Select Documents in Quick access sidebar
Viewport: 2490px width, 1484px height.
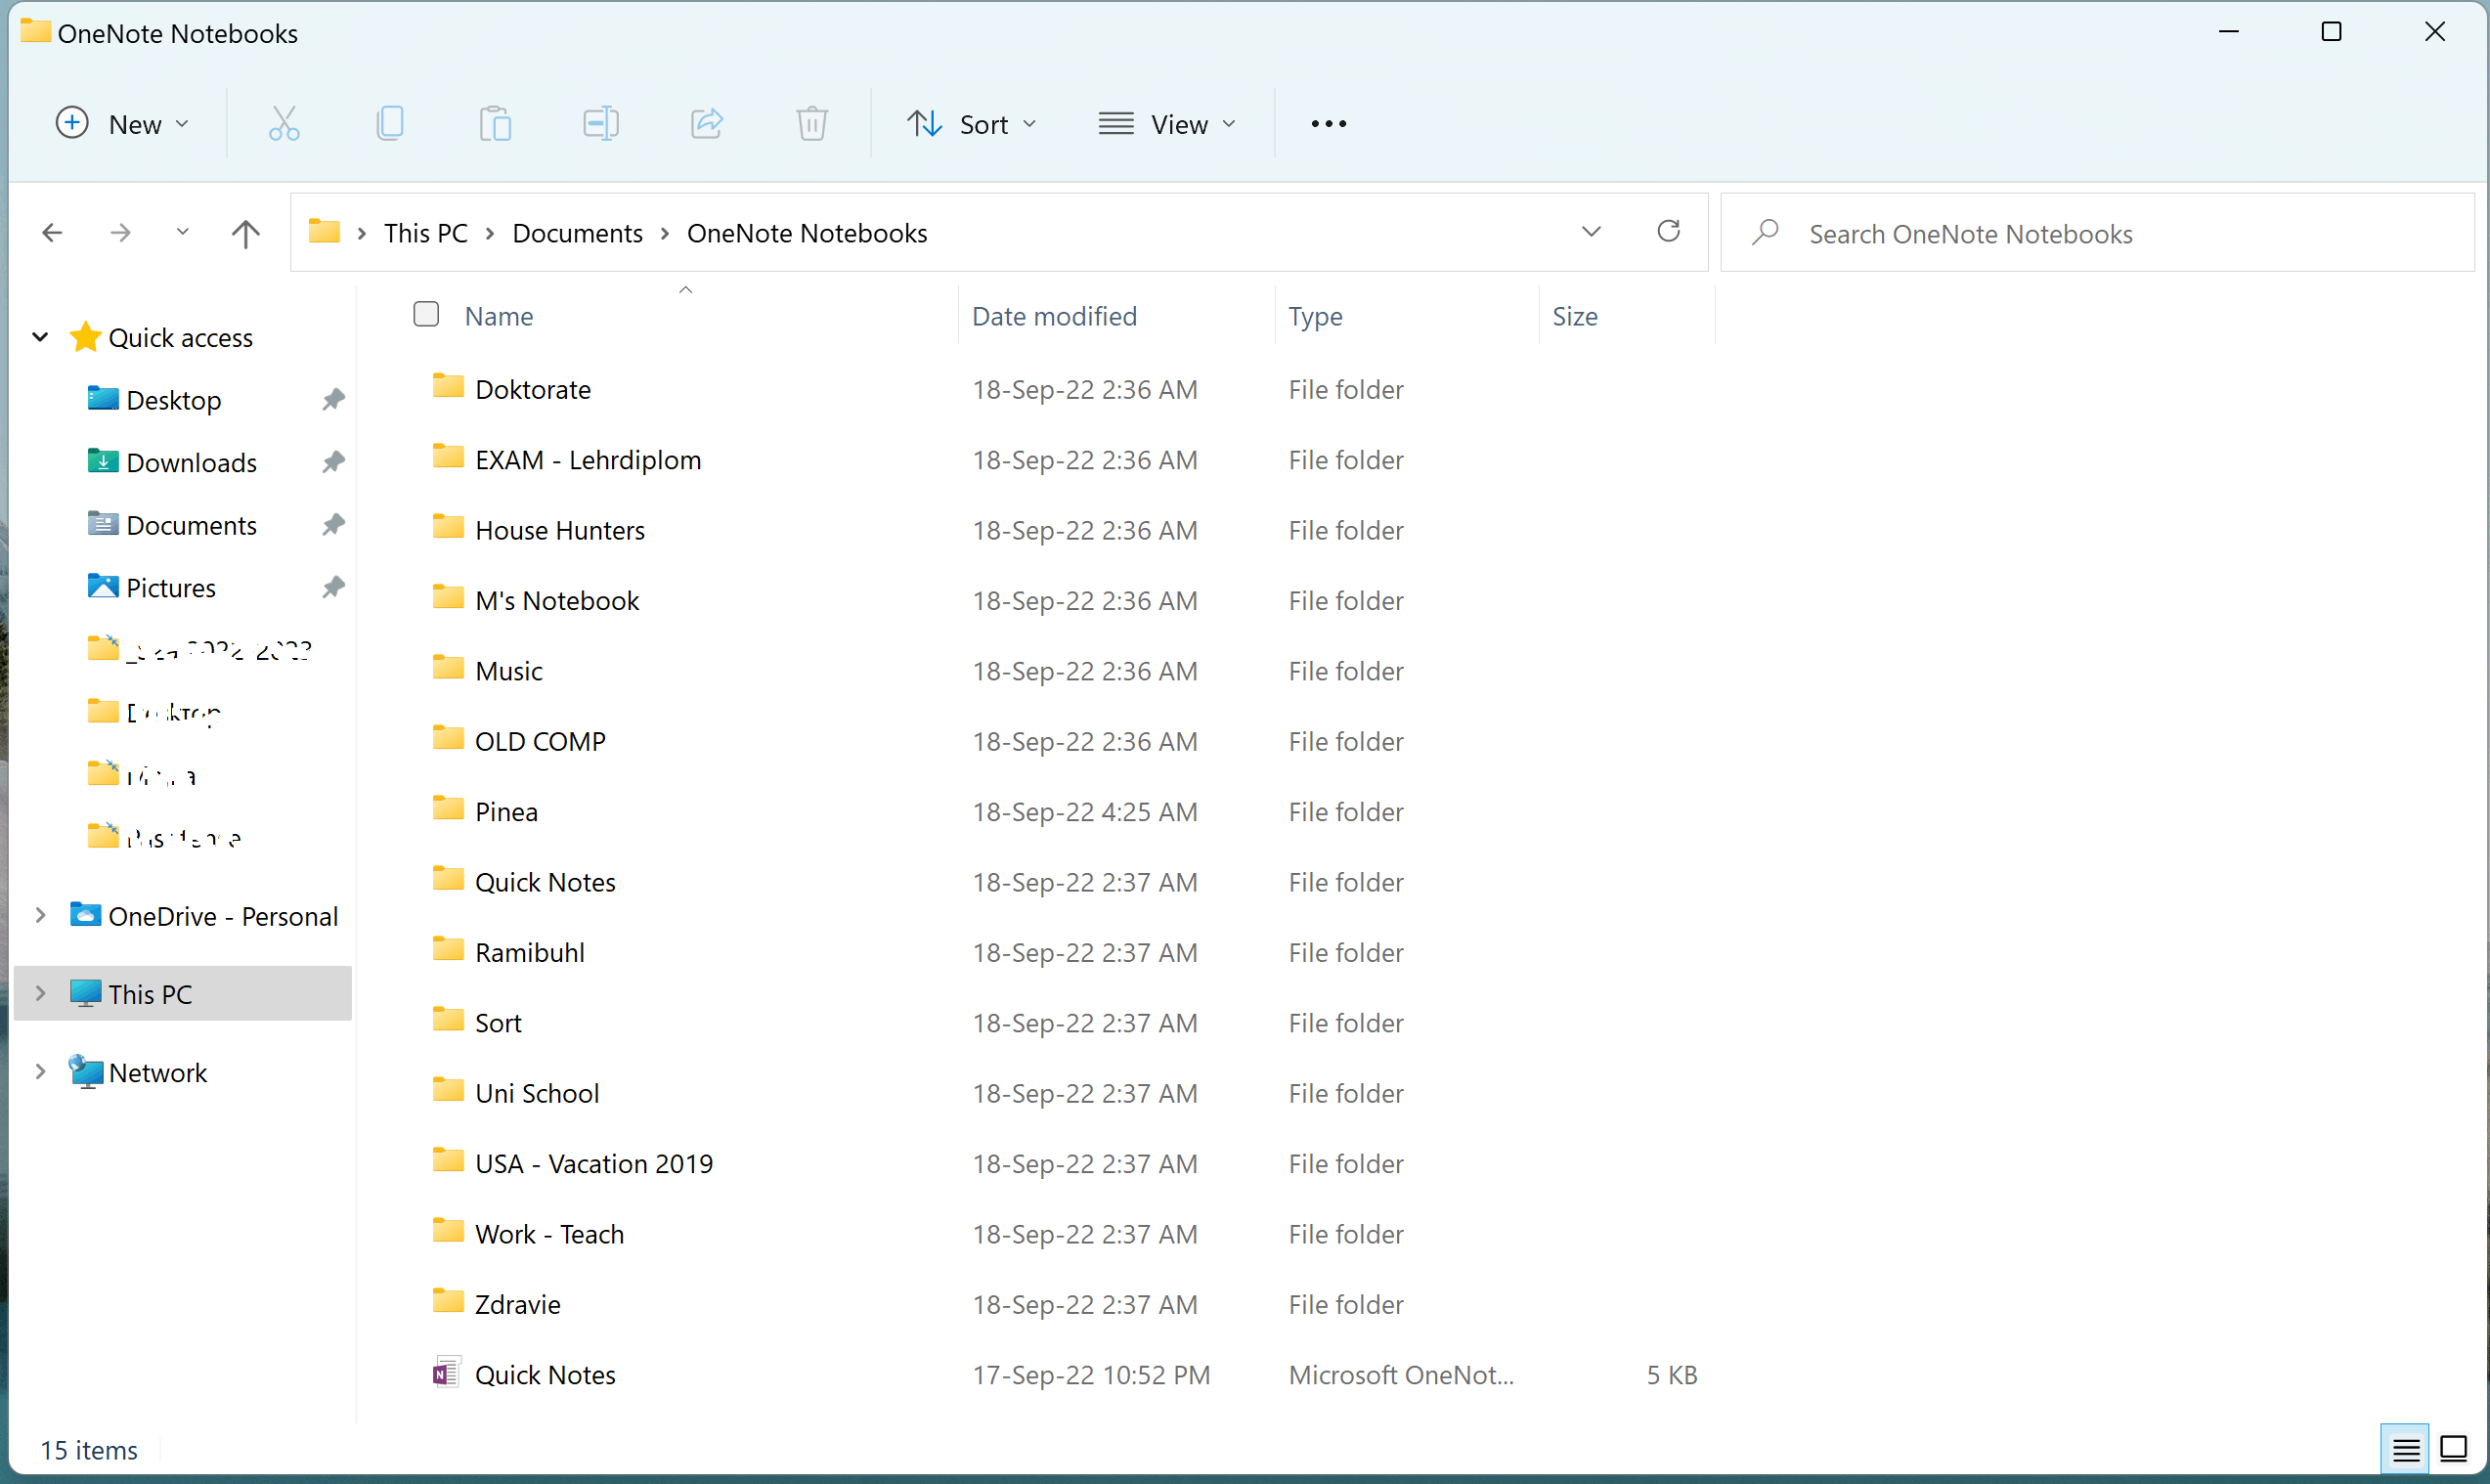192,525
